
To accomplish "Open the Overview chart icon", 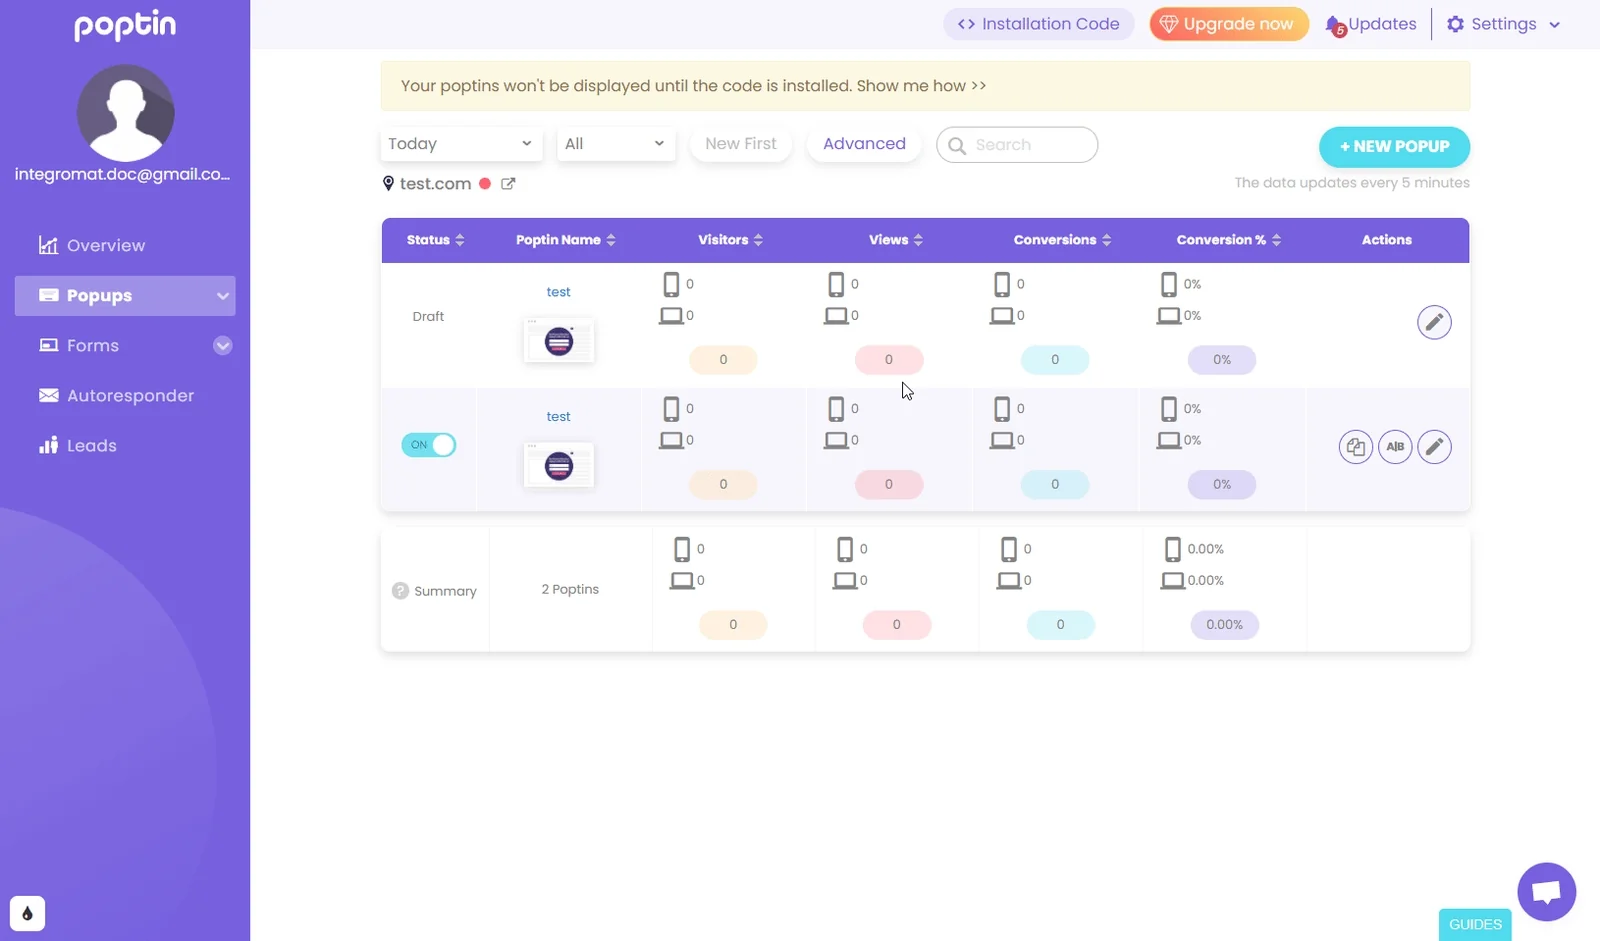I will [48, 245].
